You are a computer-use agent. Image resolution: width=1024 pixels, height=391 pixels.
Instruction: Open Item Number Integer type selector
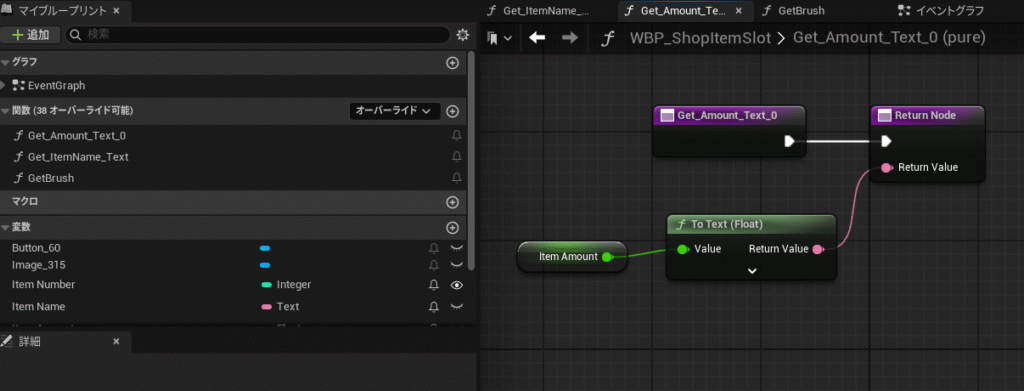[286, 285]
